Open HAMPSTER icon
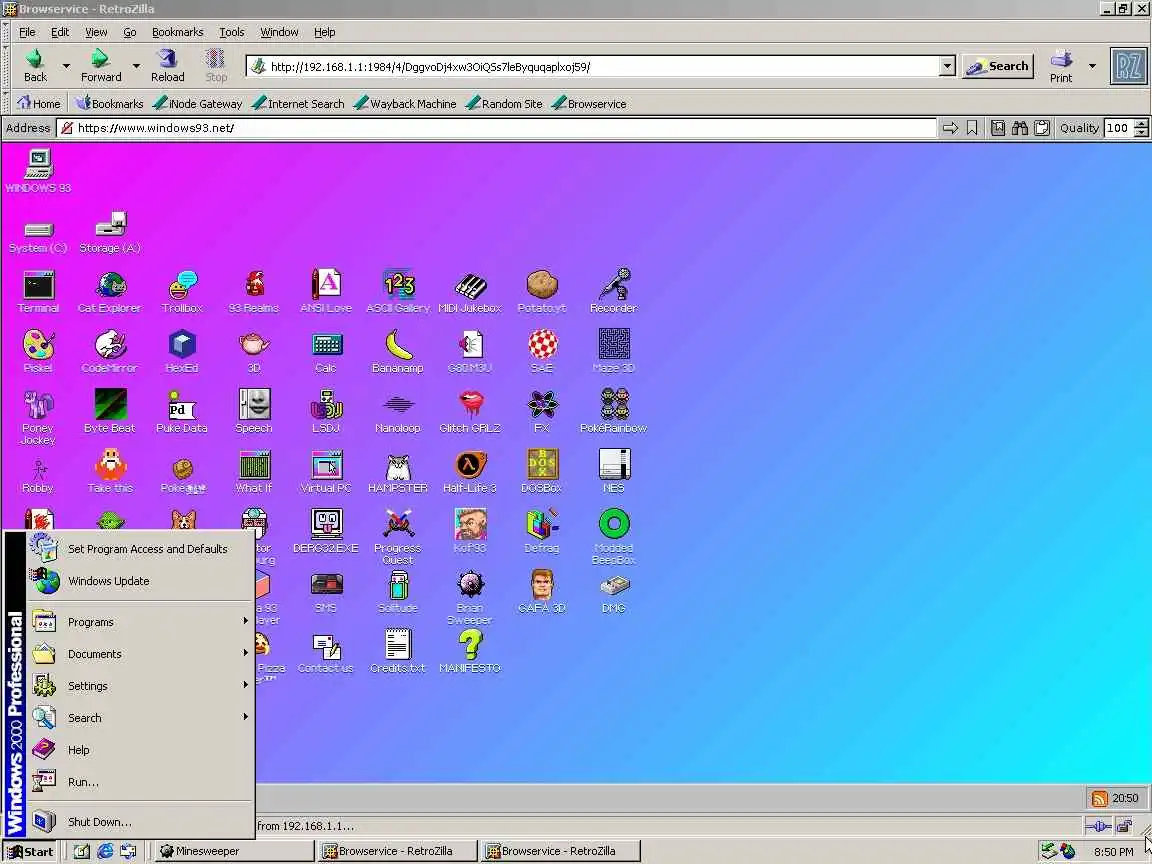 coord(397,472)
